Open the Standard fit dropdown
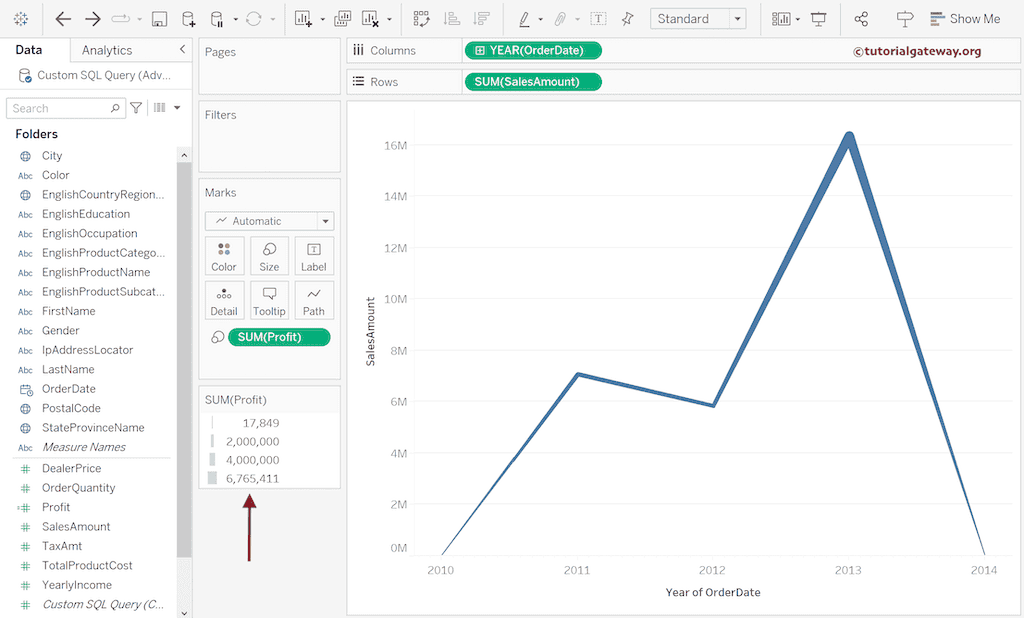 pyautogui.click(x=738, y=19)
